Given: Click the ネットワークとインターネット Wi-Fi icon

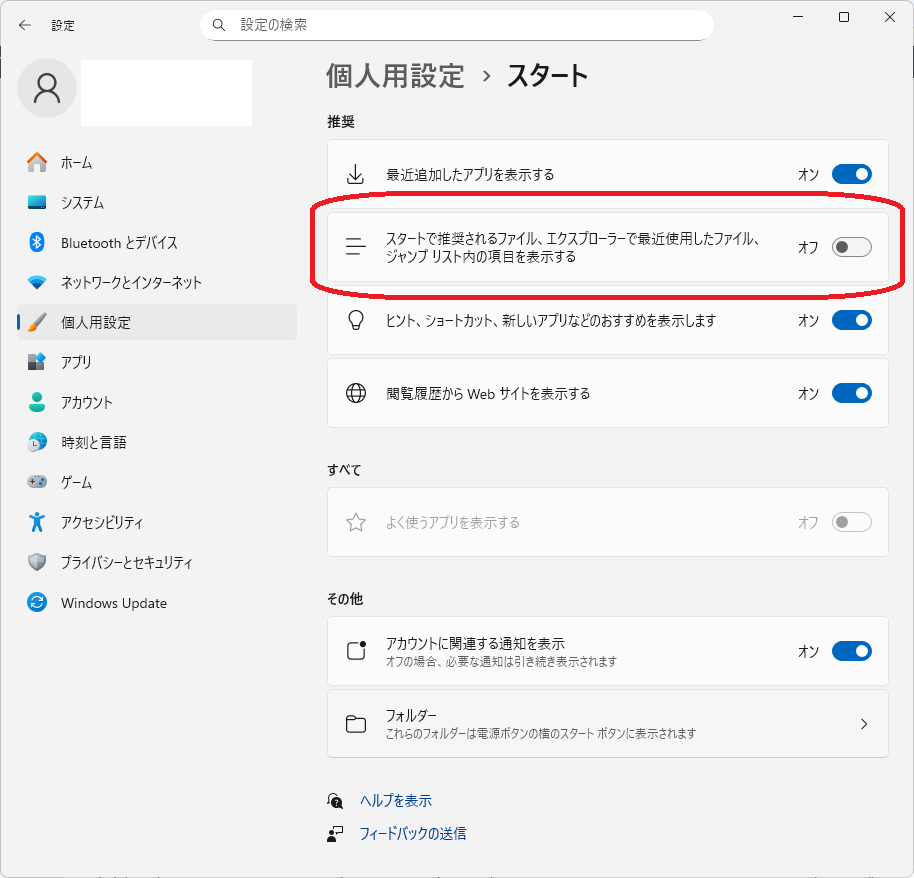Looking at the screenshot, I should (x=37, y=282).
